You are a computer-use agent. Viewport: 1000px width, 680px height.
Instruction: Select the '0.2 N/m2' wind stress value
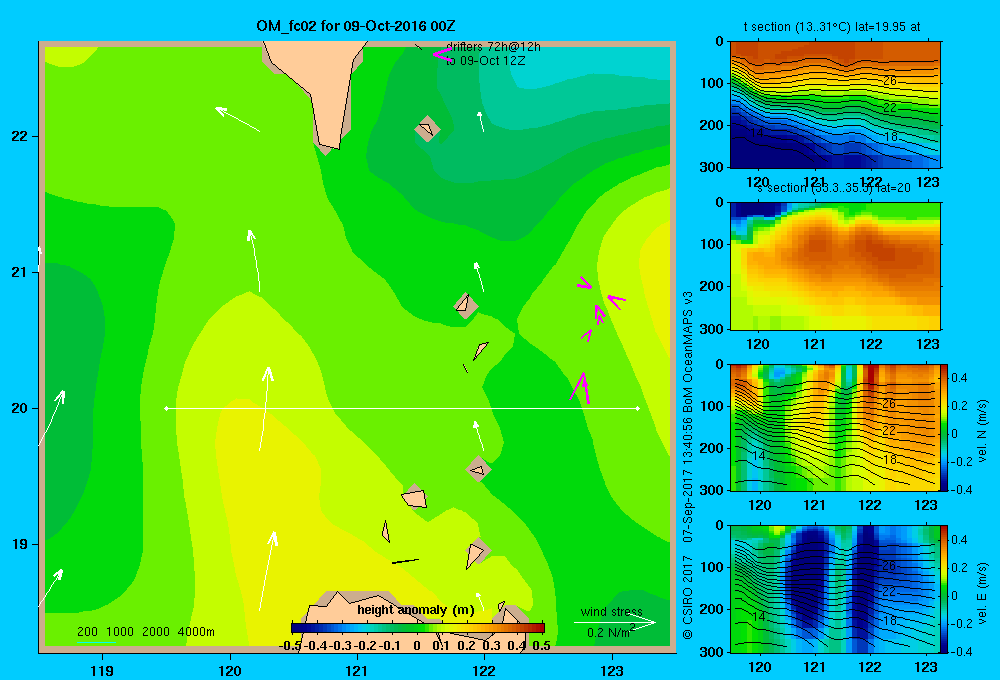coord(610,632)
